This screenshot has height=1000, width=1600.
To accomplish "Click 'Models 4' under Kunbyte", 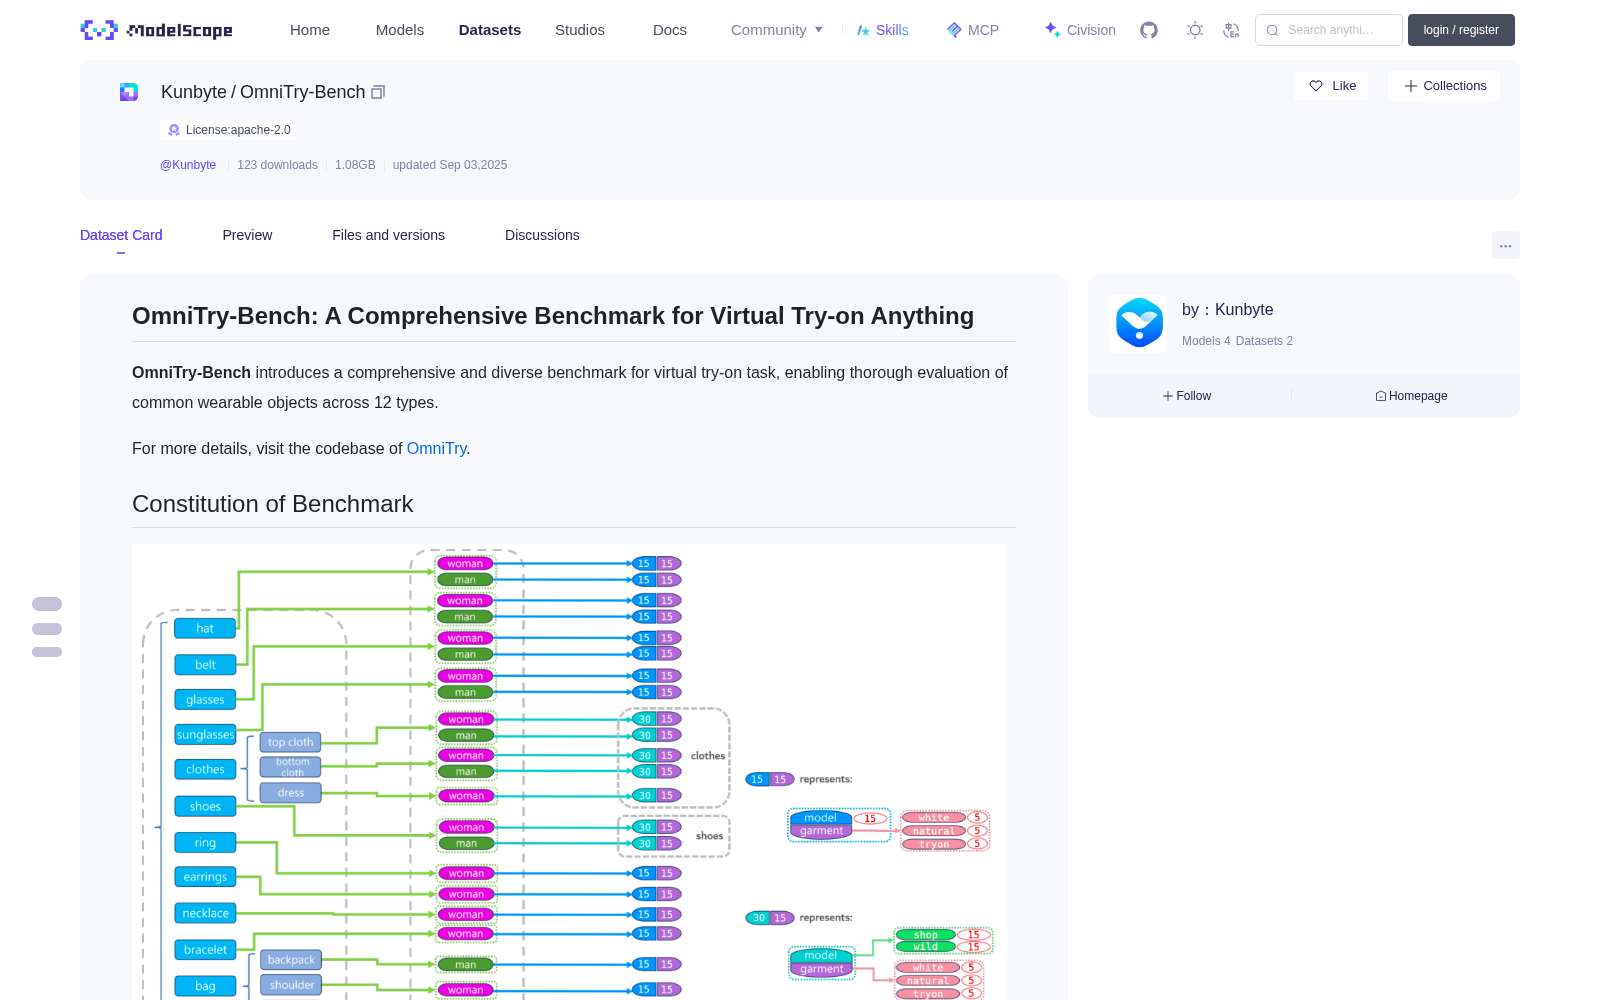I will (x=1206, y=341).
